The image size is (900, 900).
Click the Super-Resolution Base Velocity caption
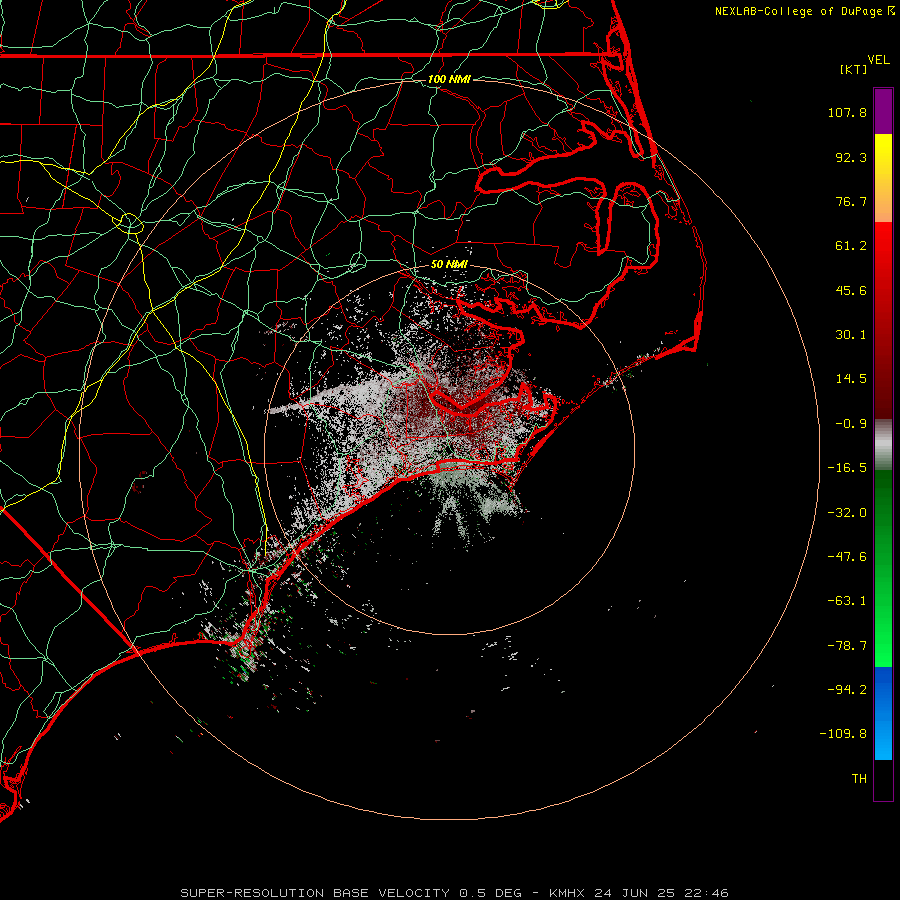pyautogui.click(x=455, y=893)
